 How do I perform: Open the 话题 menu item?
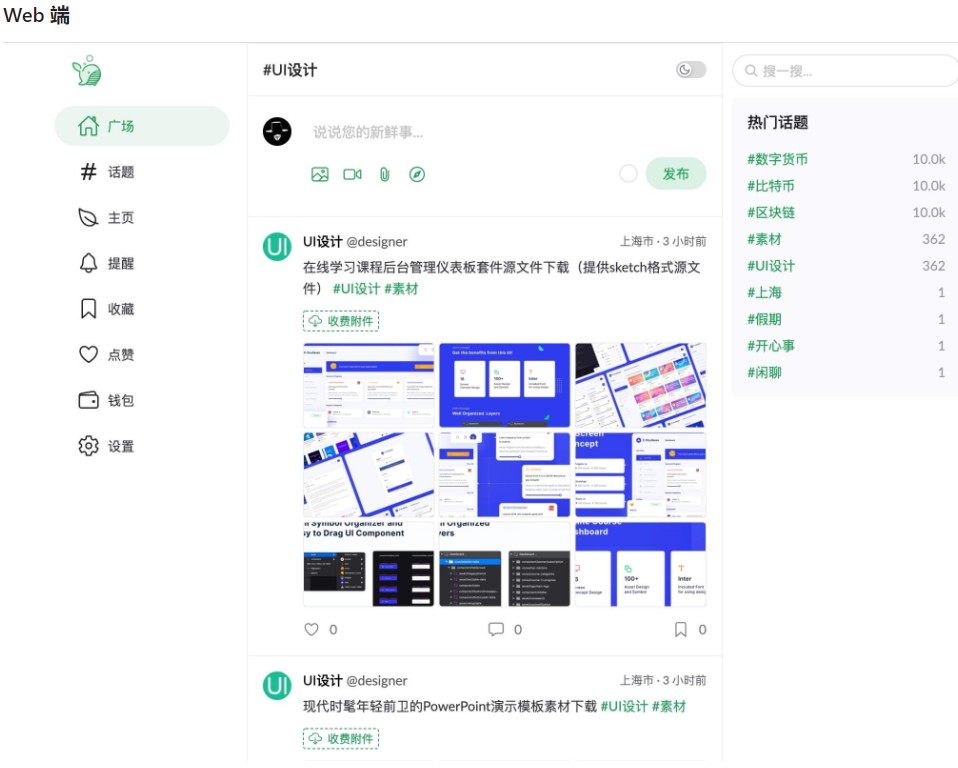click(120, 172)
